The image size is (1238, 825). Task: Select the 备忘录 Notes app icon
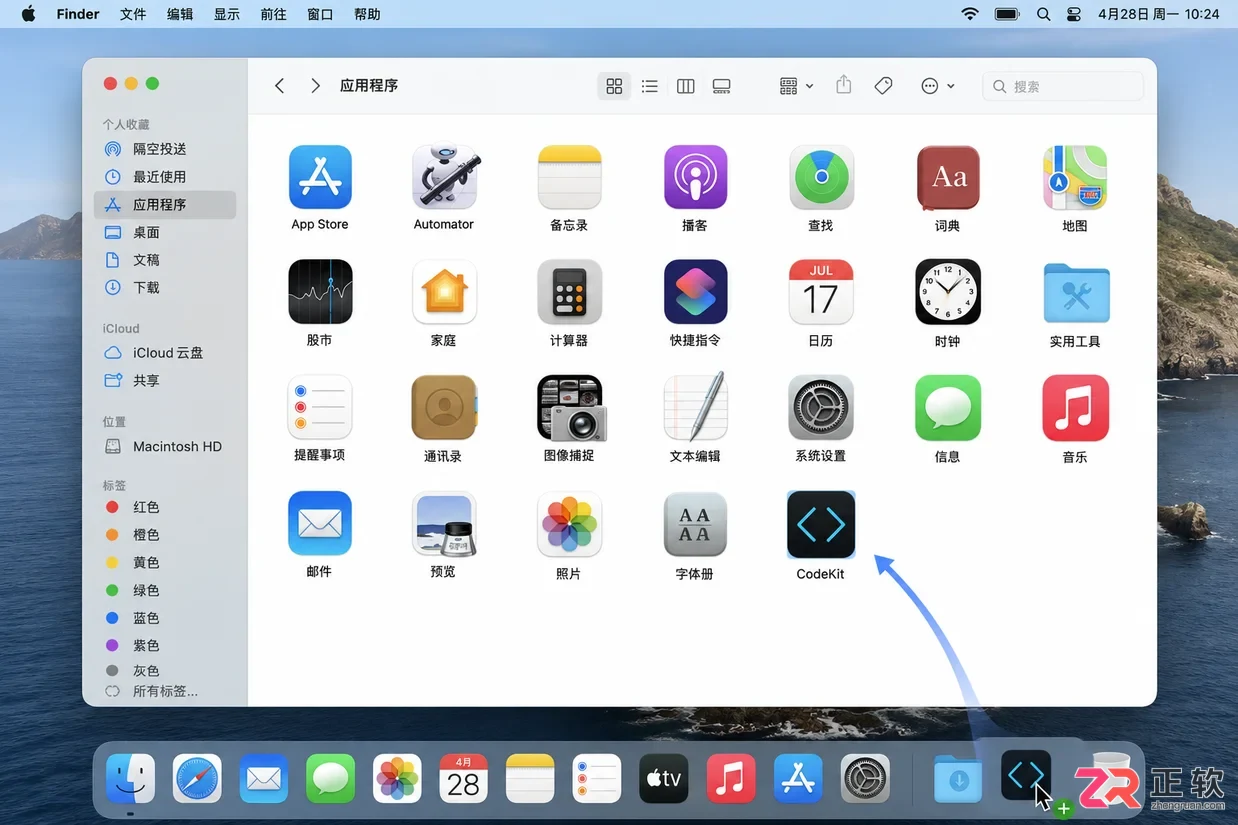tap(569, 177)
